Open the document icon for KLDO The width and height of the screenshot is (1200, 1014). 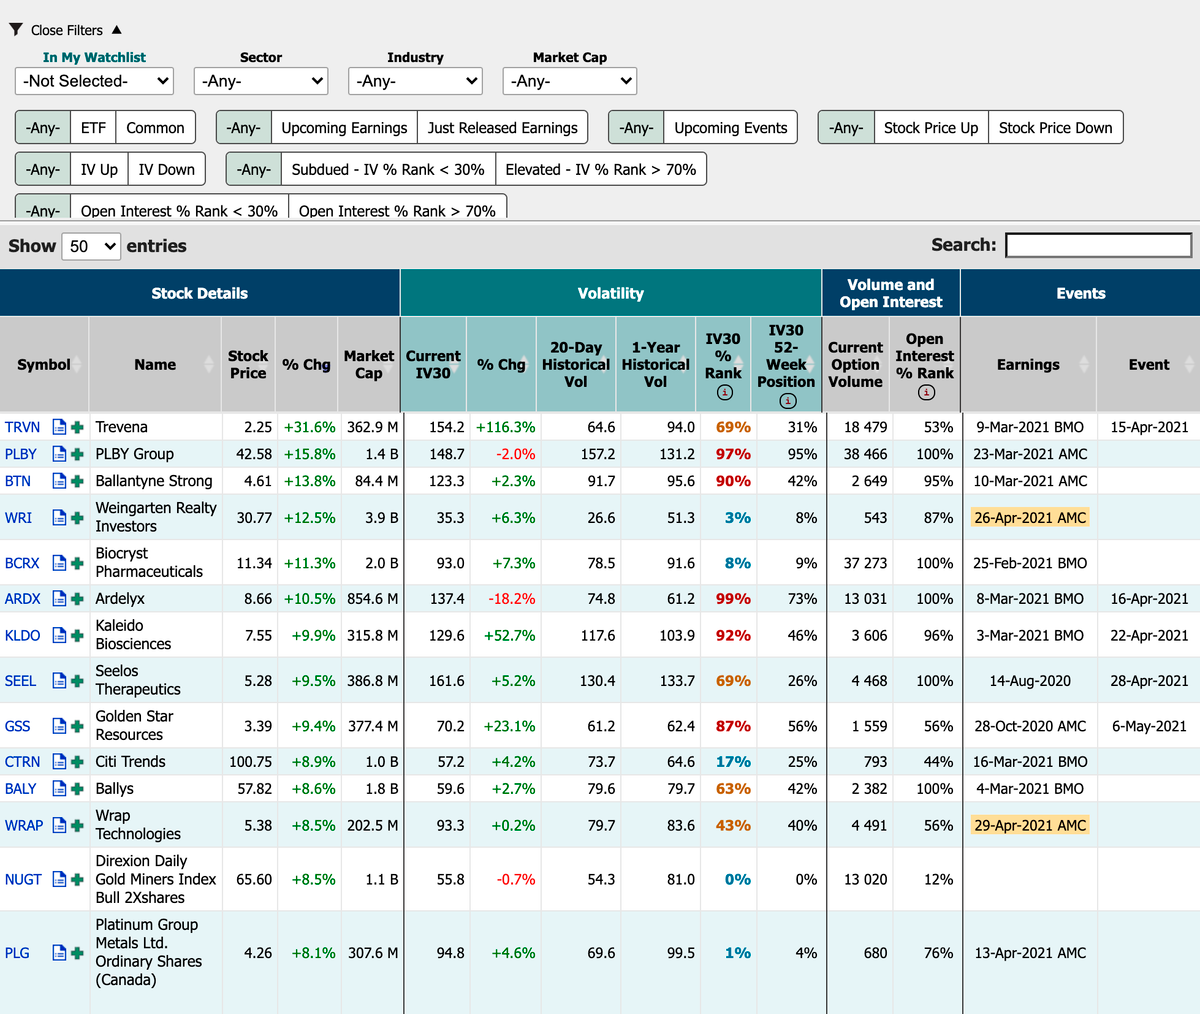click(59, 635)
